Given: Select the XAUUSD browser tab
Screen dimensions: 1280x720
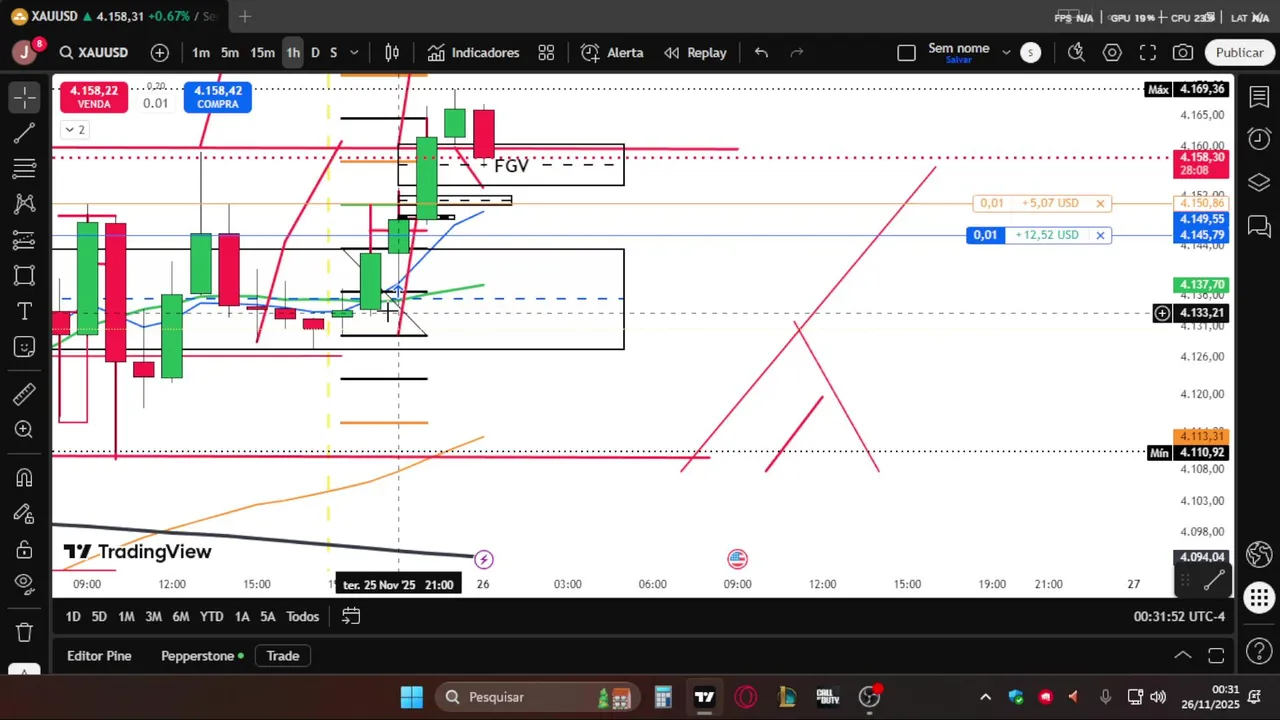Looking at the screenshot, I should [x=112, y=16].
